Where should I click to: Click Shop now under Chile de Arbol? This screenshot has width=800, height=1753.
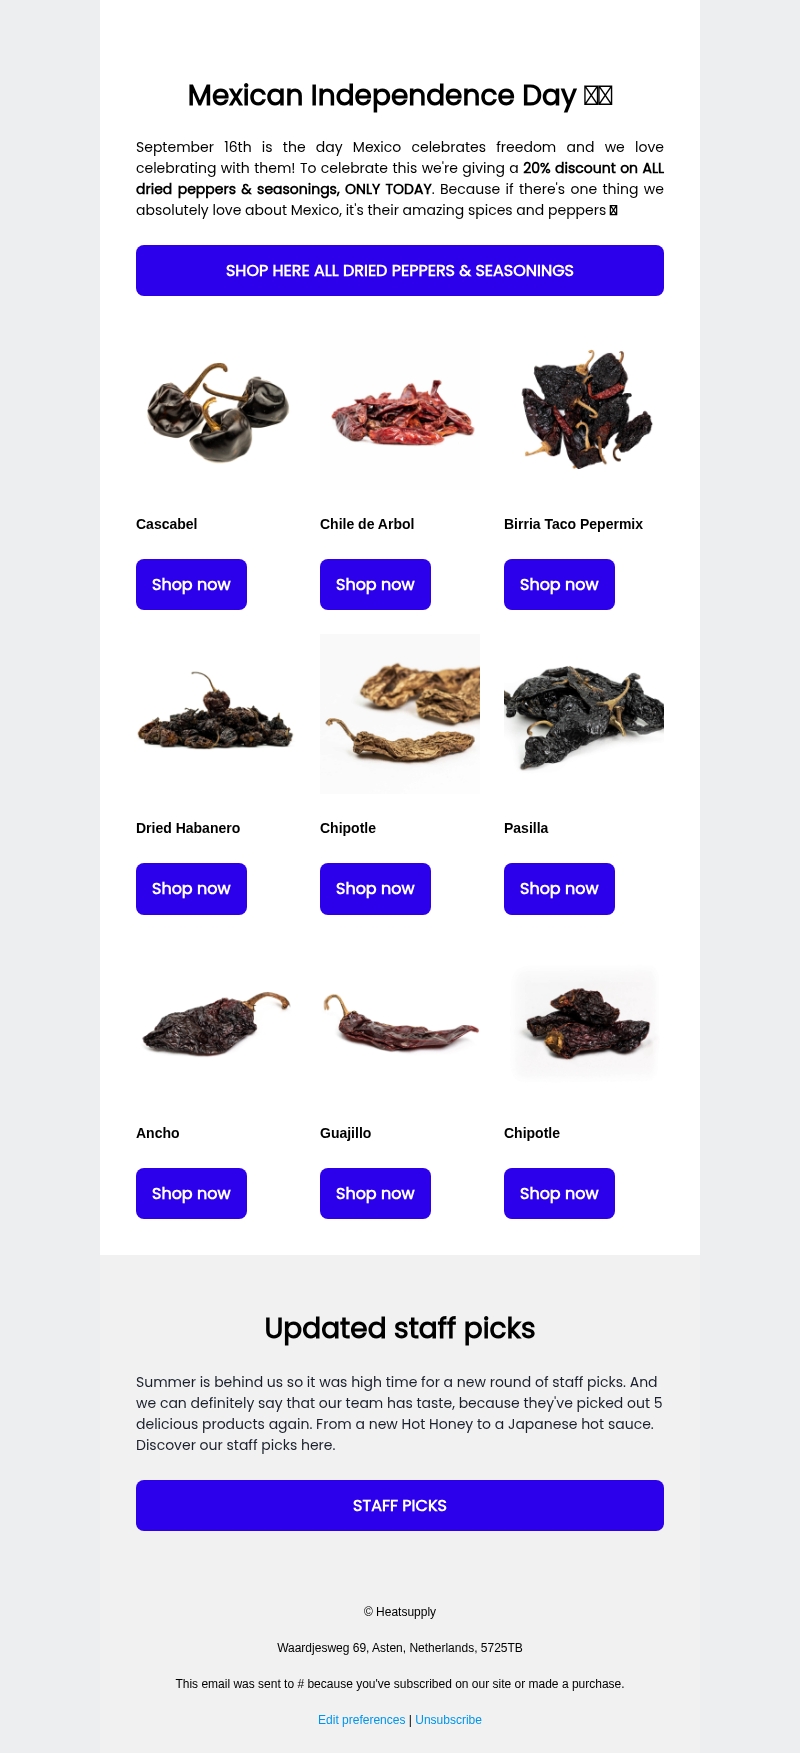pos(375,584)
